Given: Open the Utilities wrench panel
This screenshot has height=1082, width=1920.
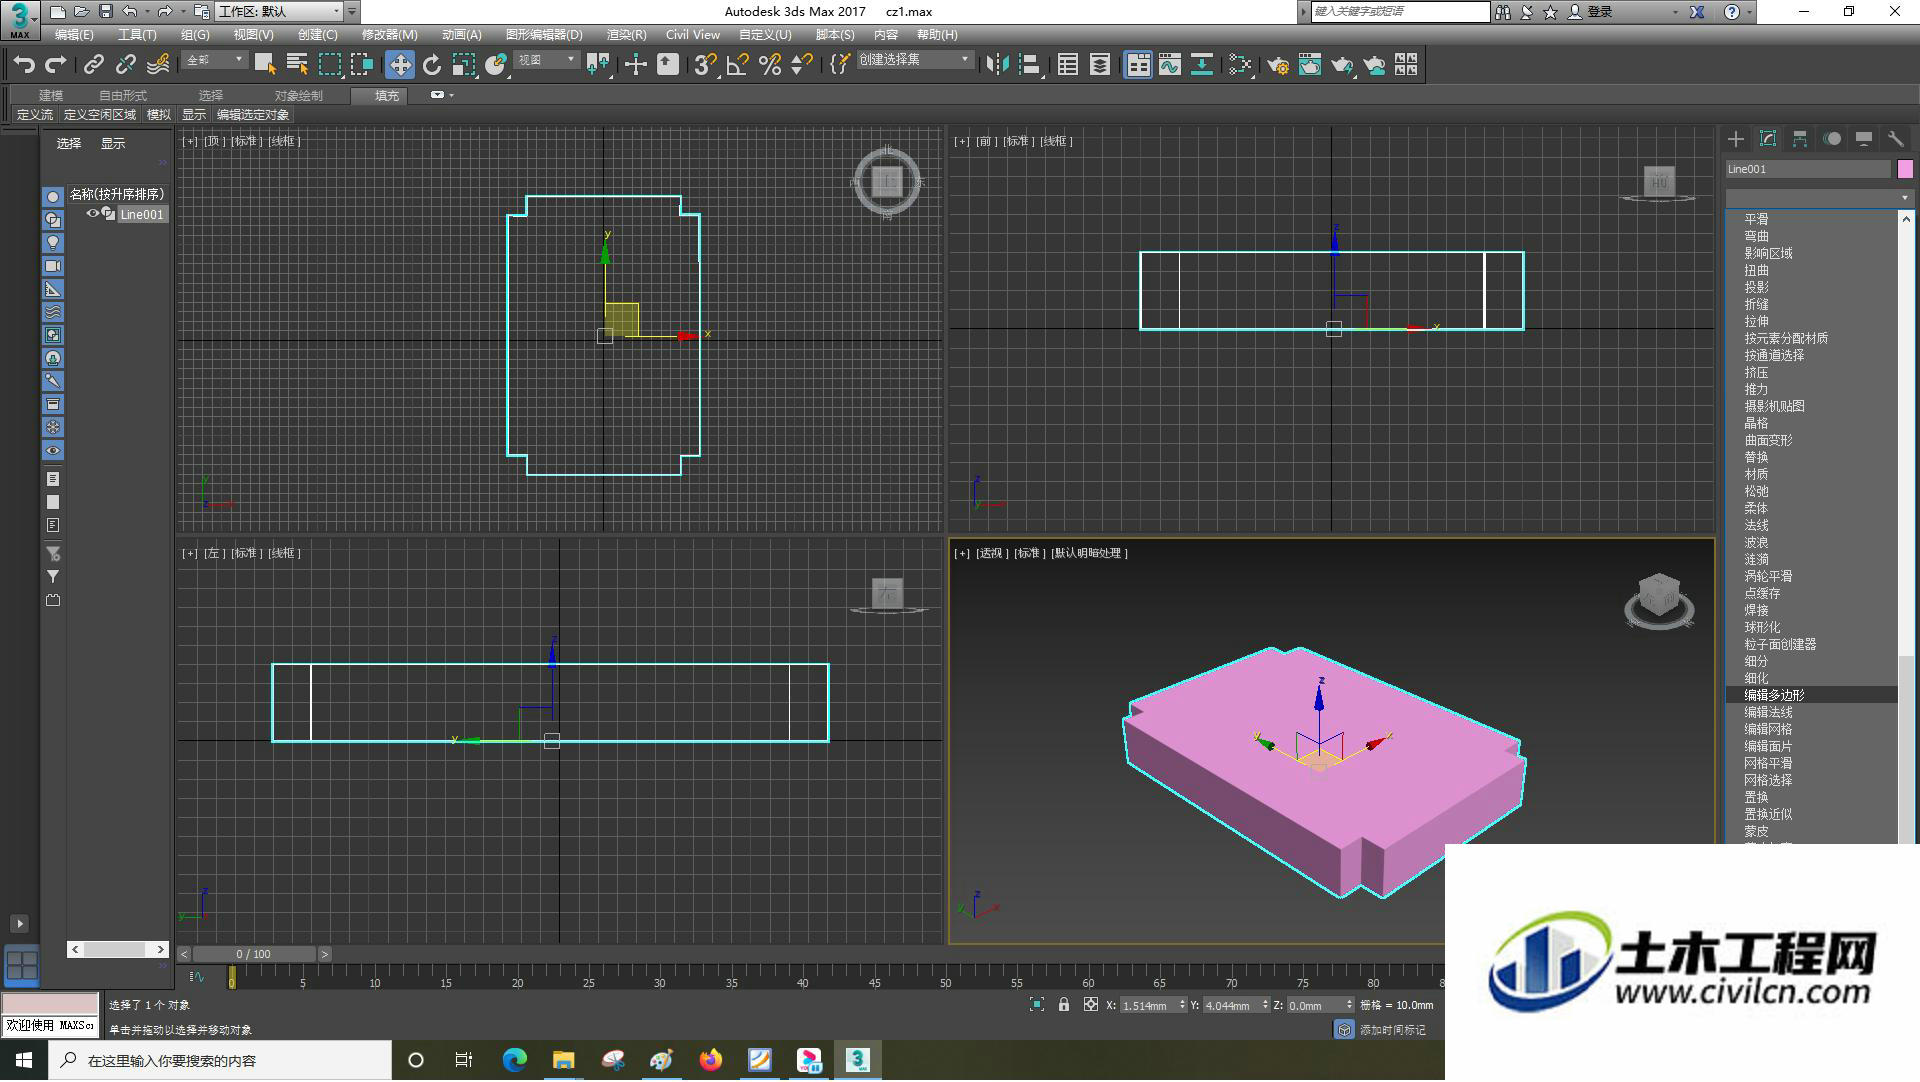Looking at the screenshot, I should point(1895,139).
